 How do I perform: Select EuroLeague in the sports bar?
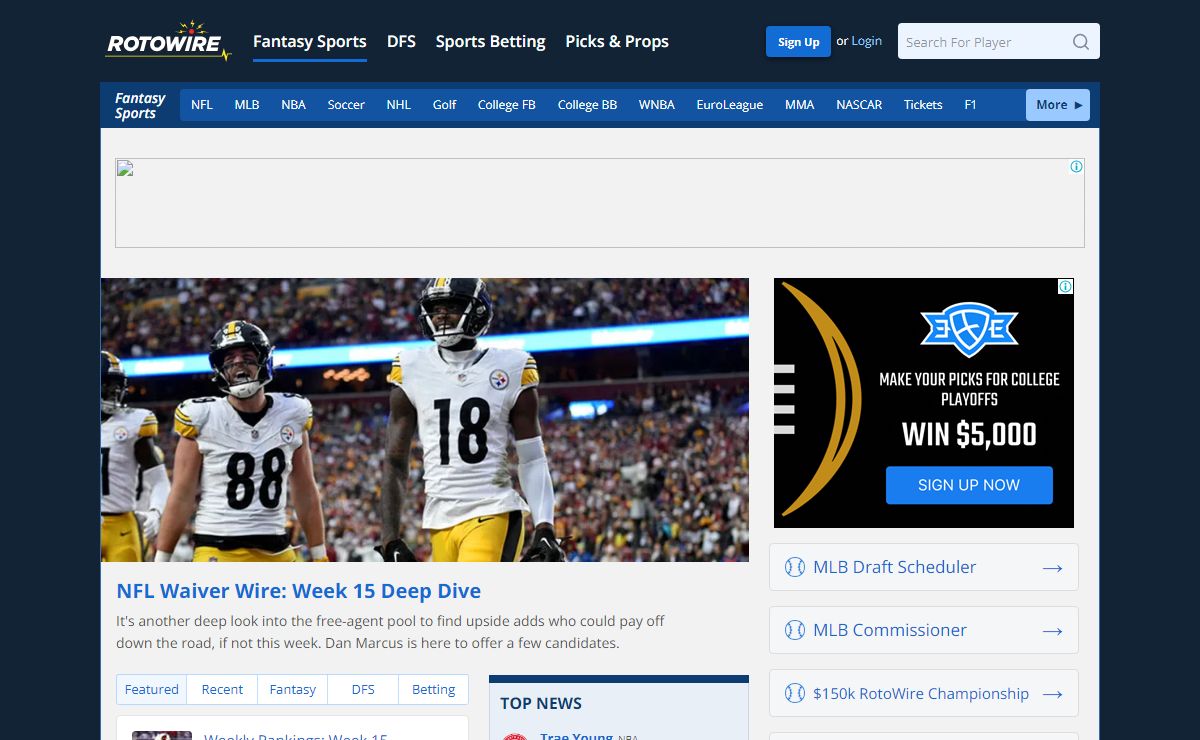730,105
